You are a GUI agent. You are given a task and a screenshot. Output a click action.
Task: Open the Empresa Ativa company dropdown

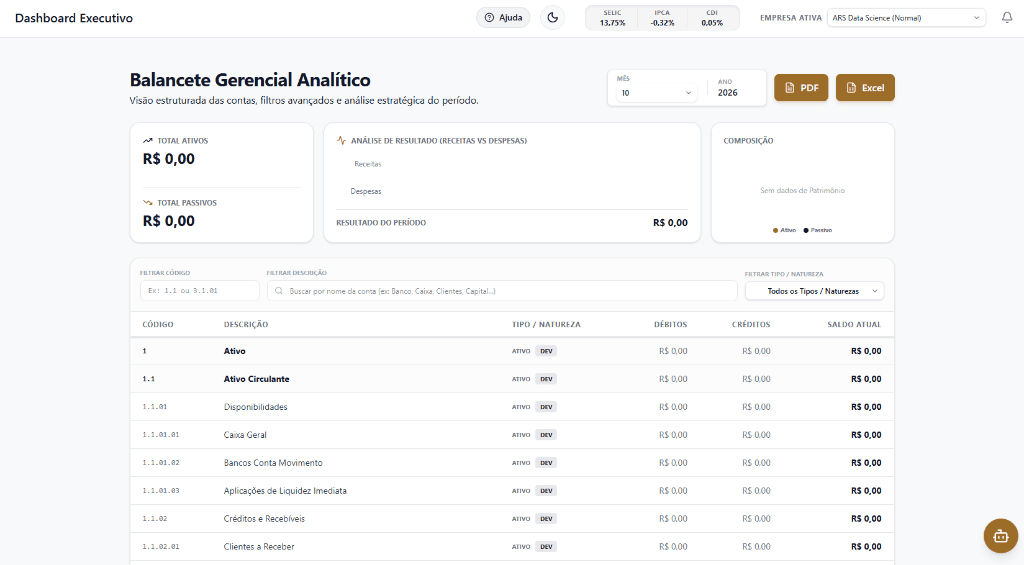[906, 18]
